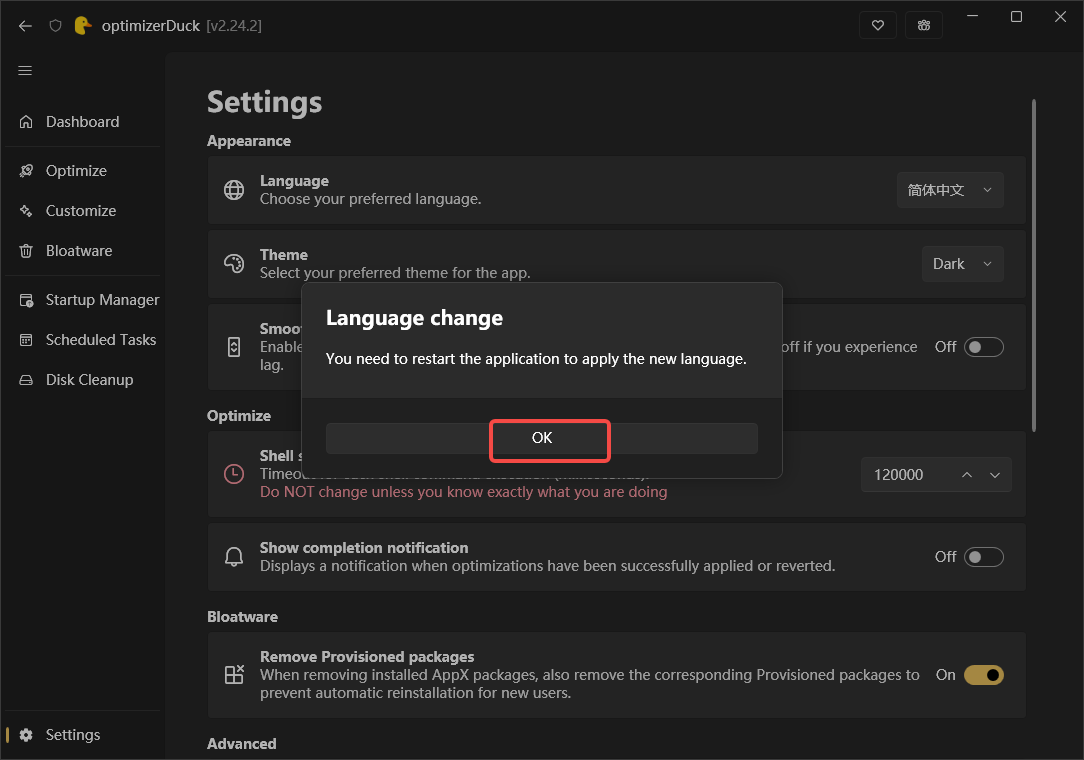Click the bell icon for completion notification
The width and height of the screenshot is (1084, 760).
pos(234,557)
